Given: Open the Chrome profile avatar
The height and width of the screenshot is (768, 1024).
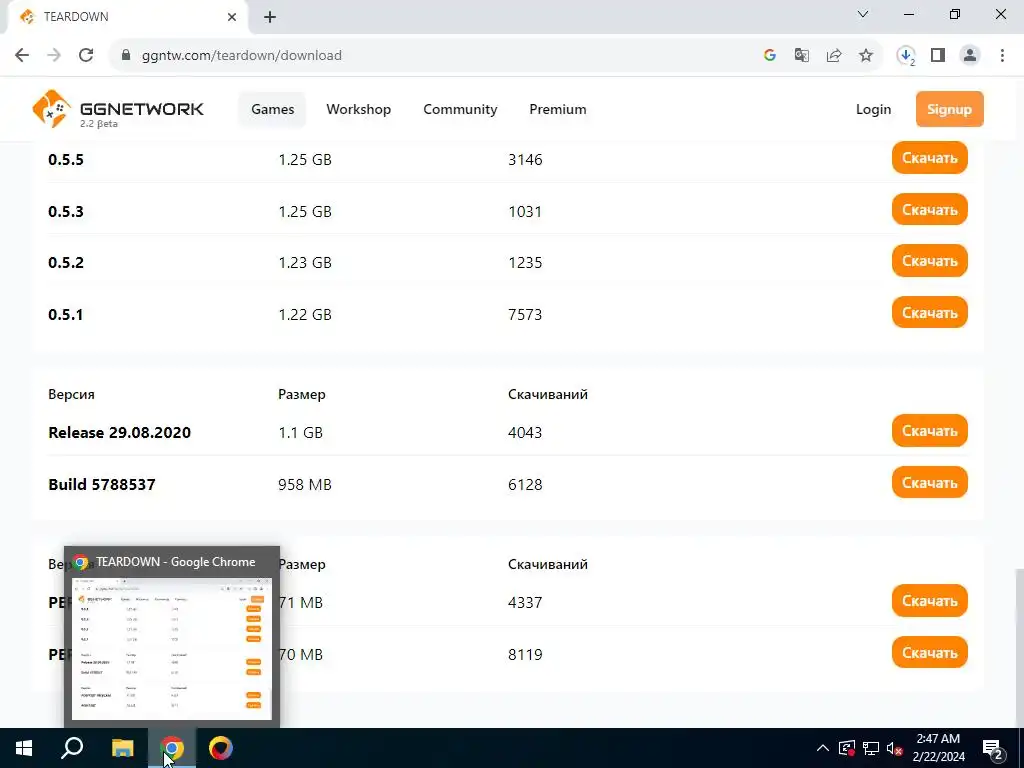Looking at the screenshot, I should [970, 56].
